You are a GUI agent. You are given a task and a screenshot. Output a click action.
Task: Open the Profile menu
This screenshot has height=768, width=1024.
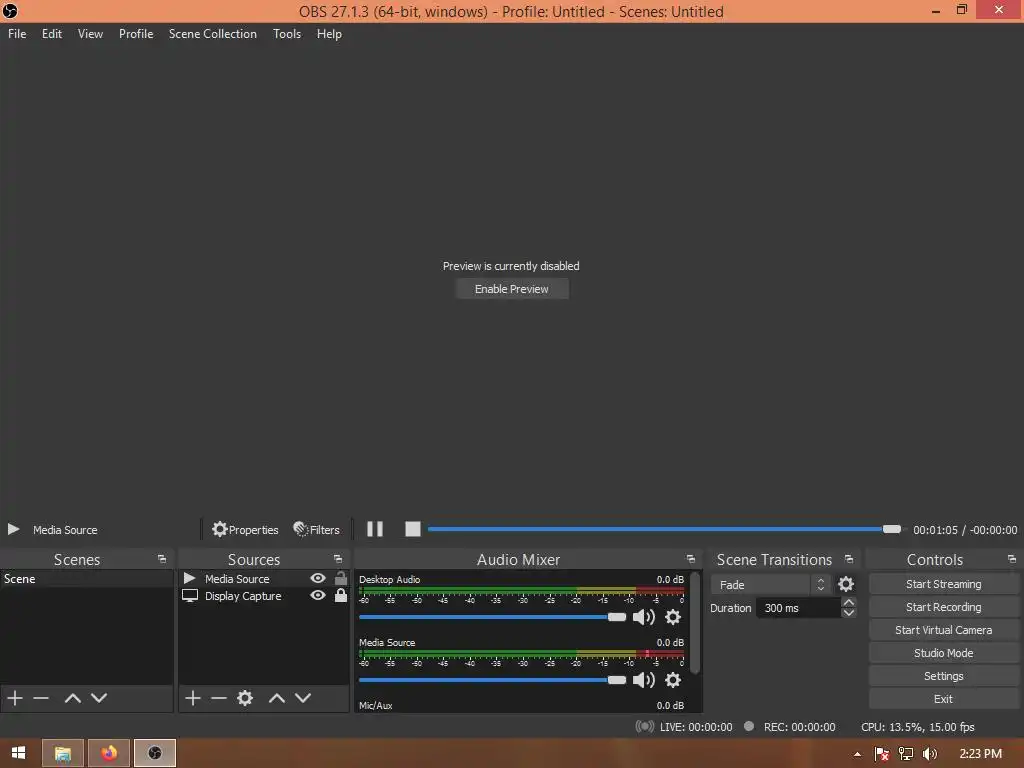click(x=136, y=34)
